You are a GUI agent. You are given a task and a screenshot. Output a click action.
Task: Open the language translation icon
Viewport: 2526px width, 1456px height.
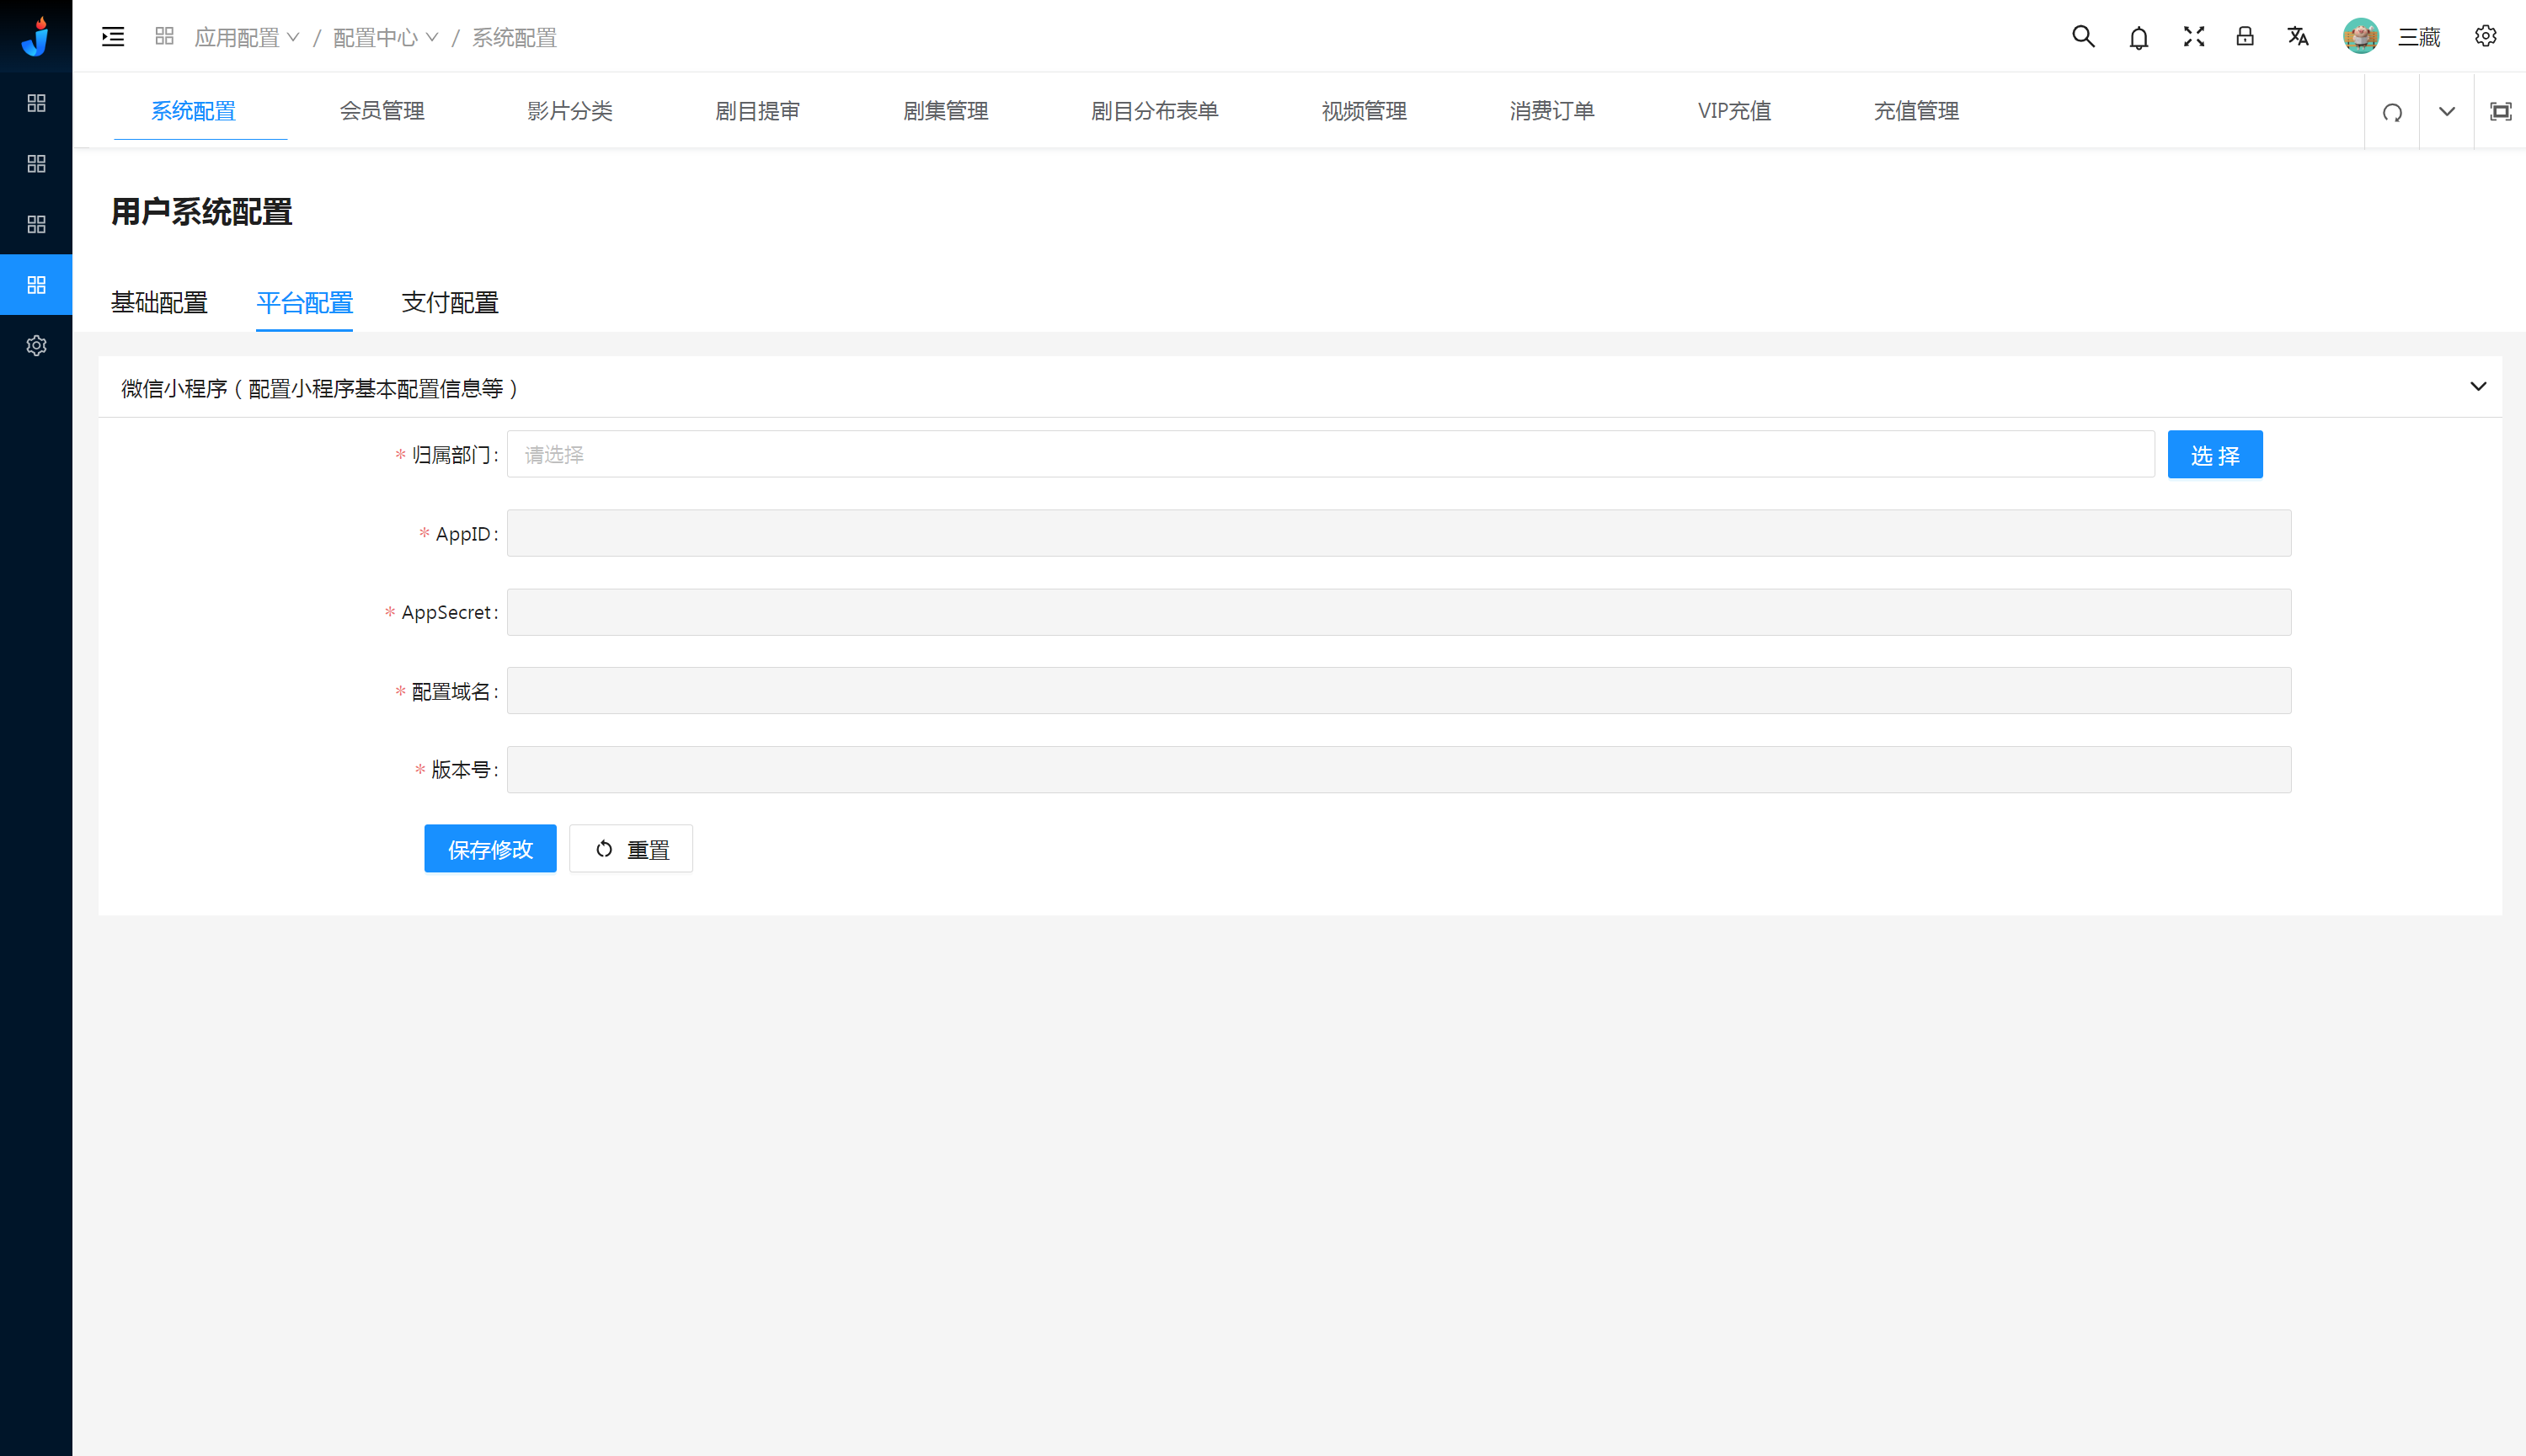(2298, 37)
